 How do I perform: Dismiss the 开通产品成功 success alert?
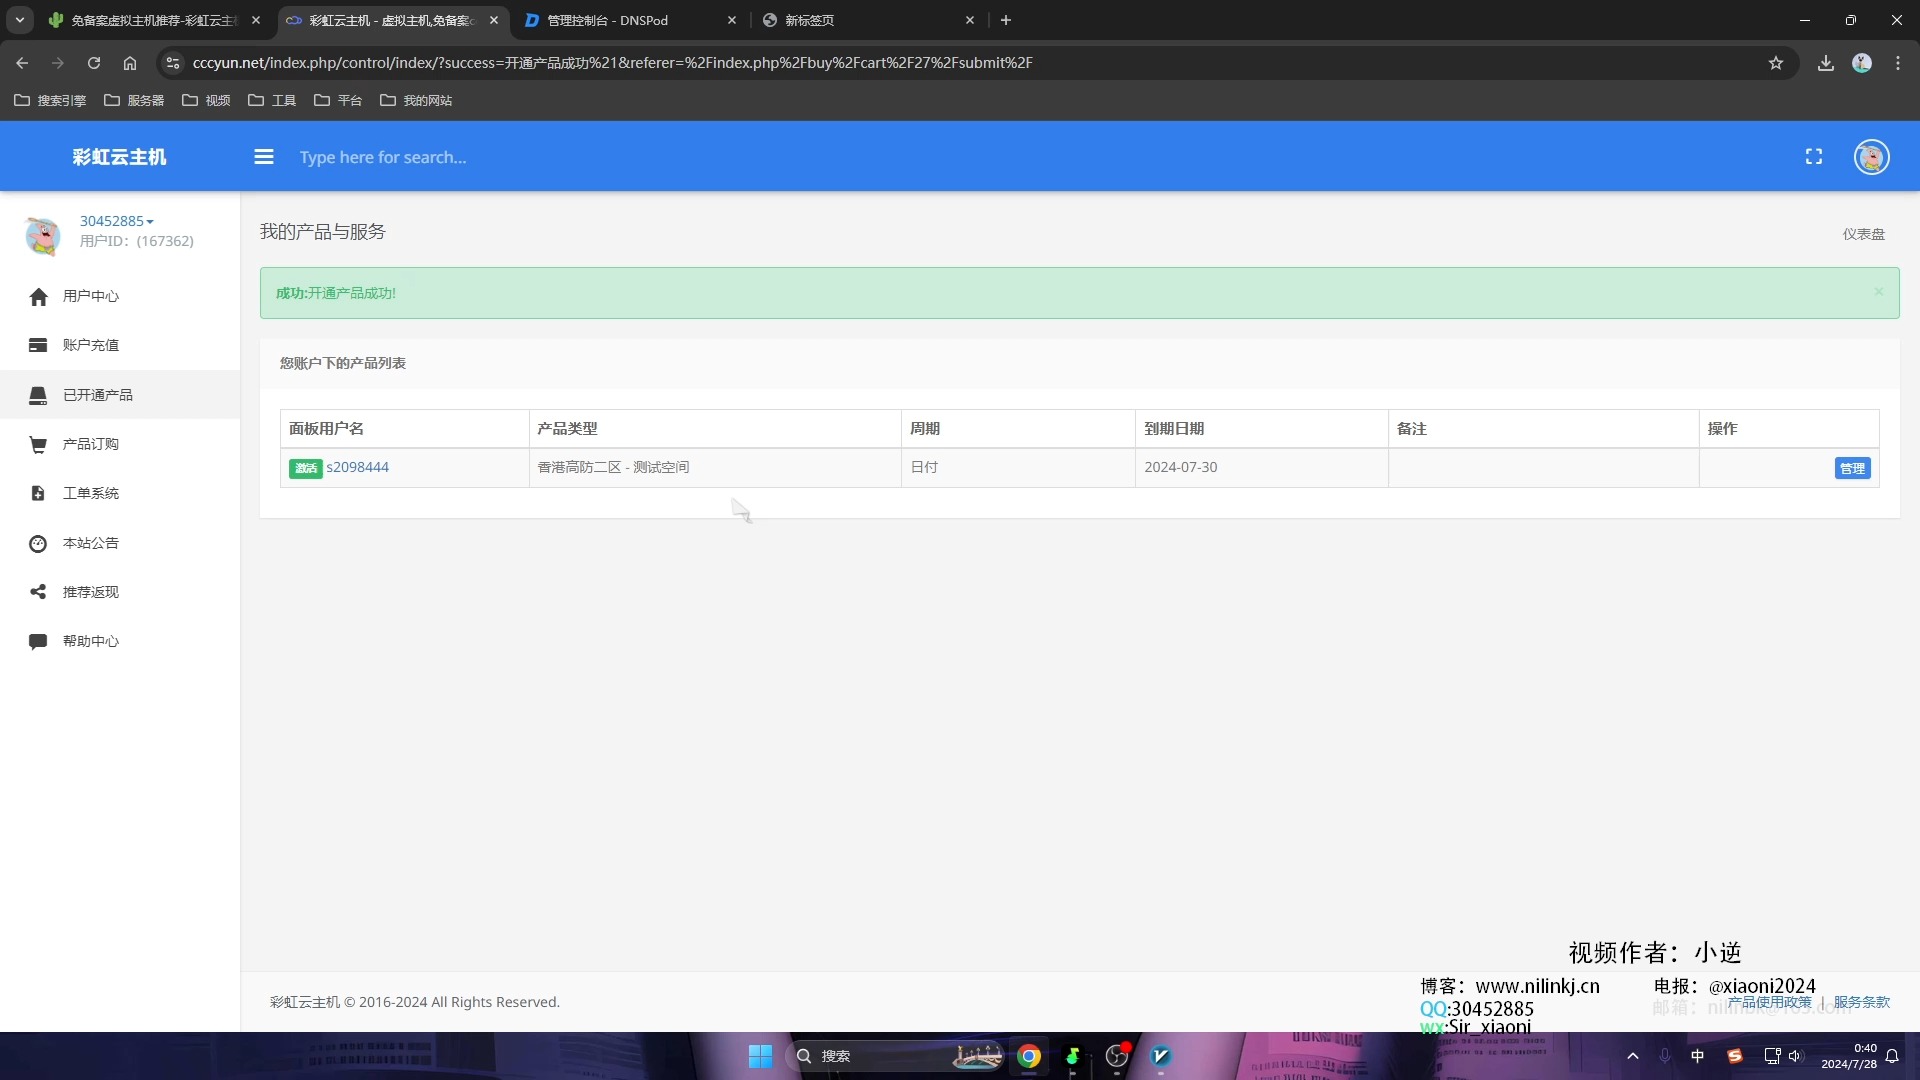[1878, 292]
